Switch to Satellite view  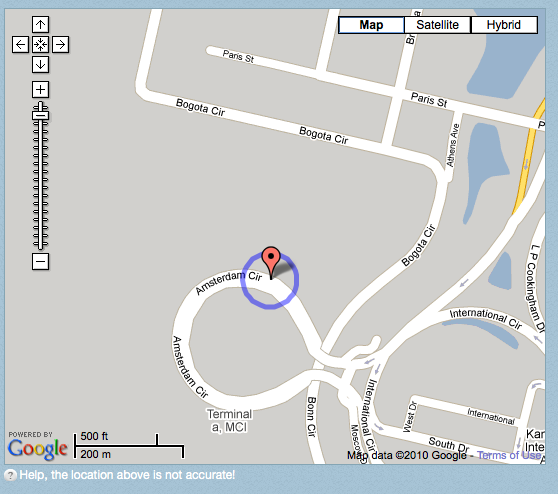pos(437,25)
